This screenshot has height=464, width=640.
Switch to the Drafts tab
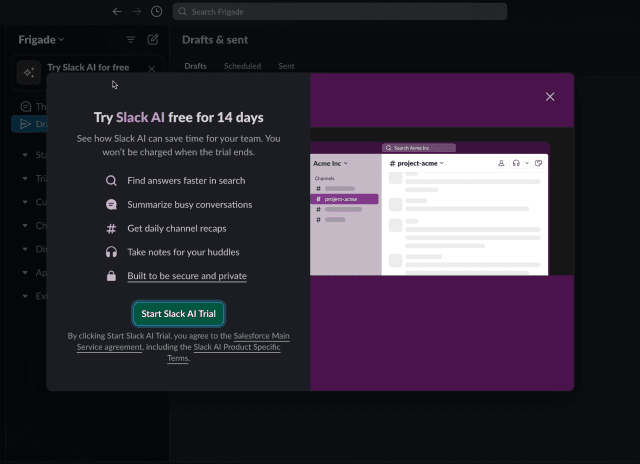click(x=196, y=66)
